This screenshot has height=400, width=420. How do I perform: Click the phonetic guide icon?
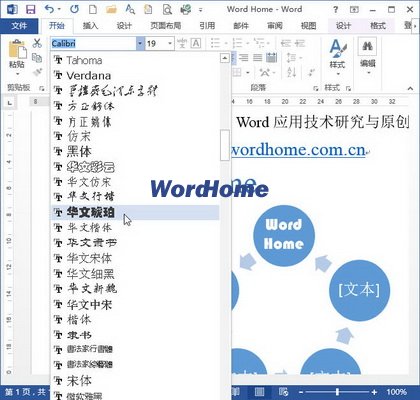tap(182, 43)
